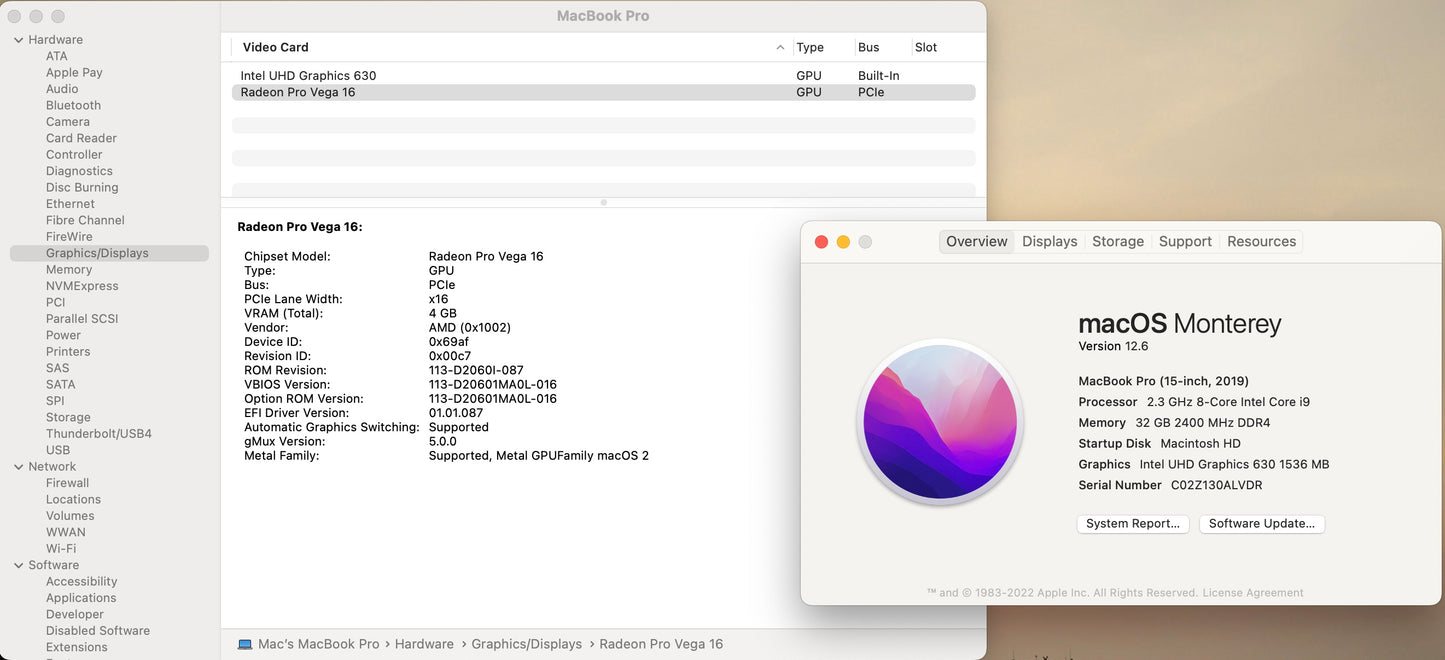
Task: Open the License Agreement link
Action: coord(1253,592)
